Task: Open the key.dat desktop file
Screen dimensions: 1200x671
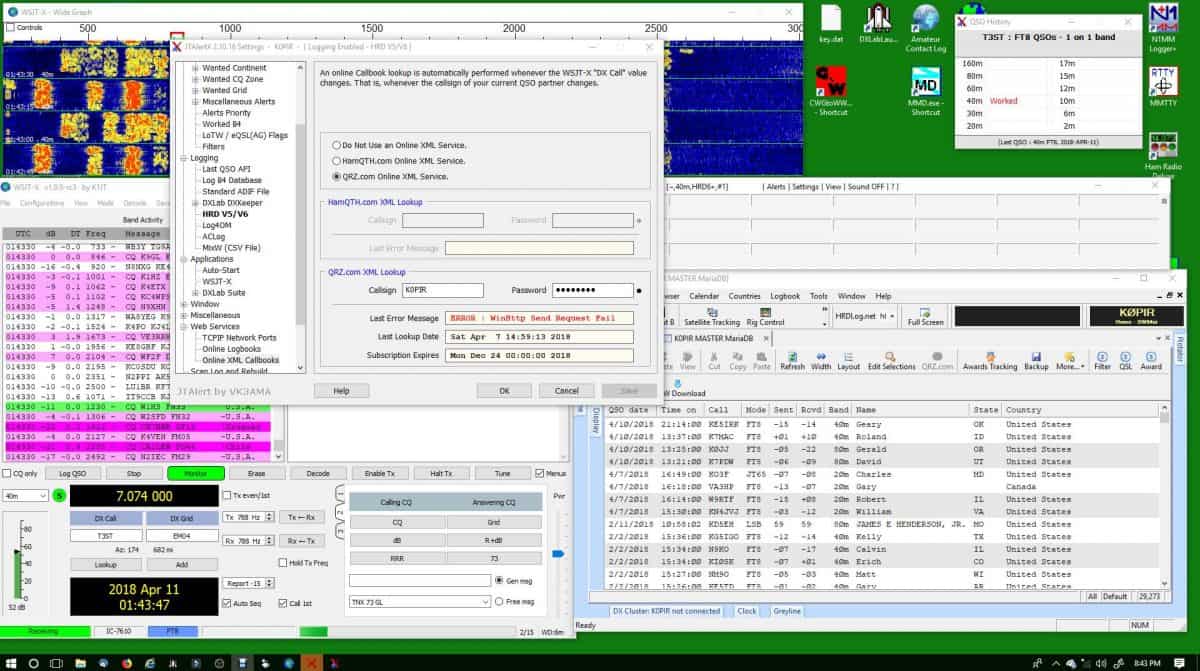Action: pos(831,24)
